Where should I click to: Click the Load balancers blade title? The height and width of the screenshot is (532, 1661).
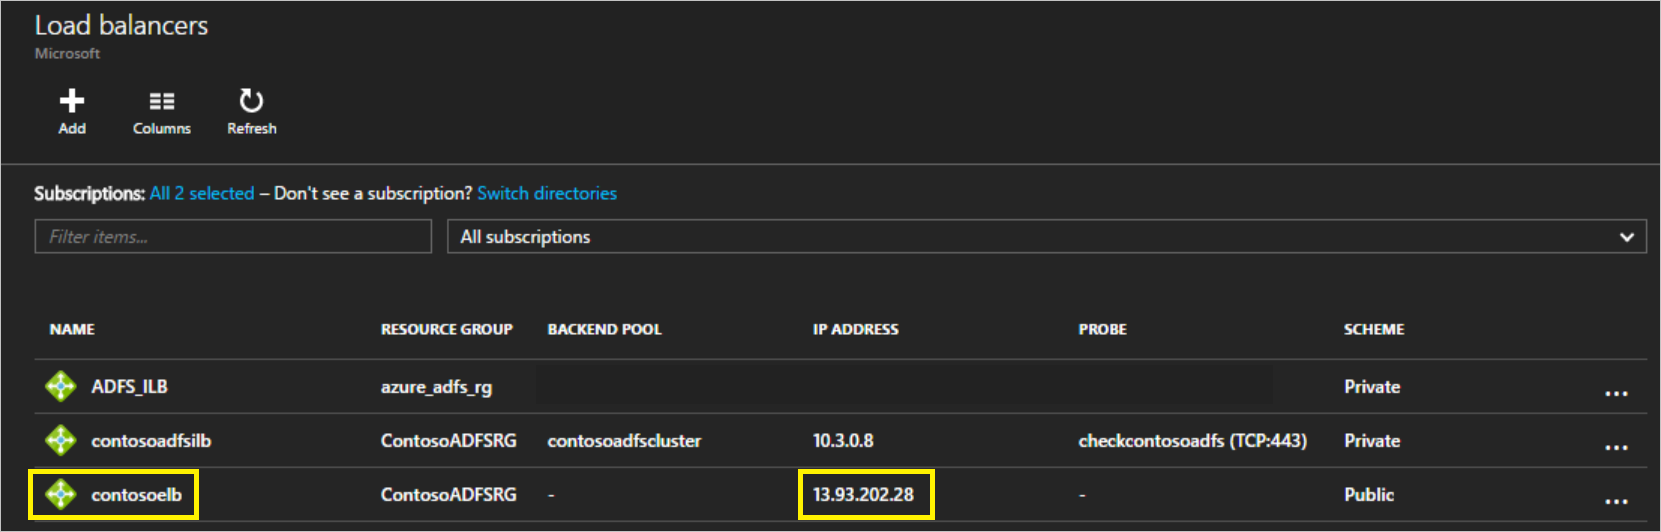click(122, 25)
